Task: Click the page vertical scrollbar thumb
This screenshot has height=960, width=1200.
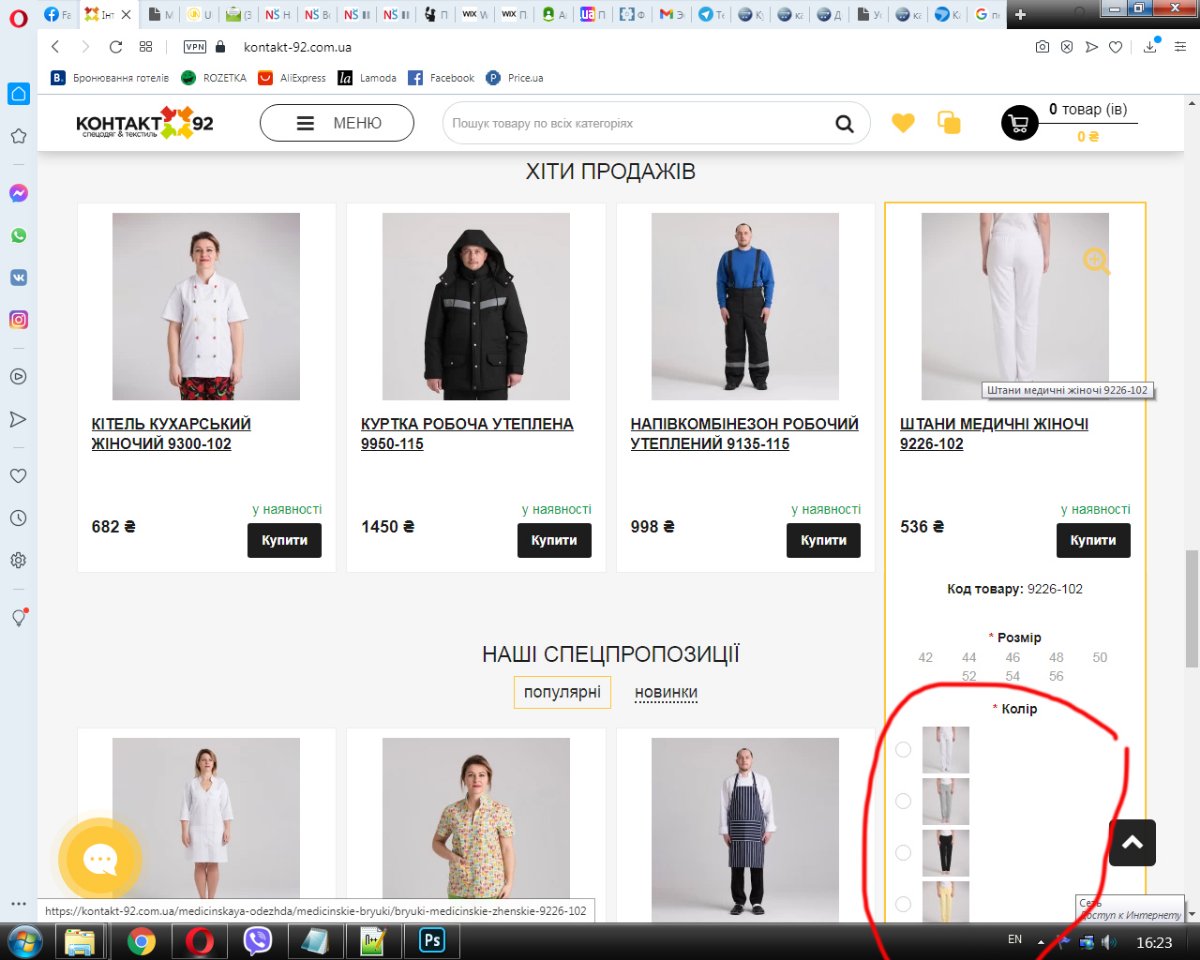Action: pos(1191,607)
